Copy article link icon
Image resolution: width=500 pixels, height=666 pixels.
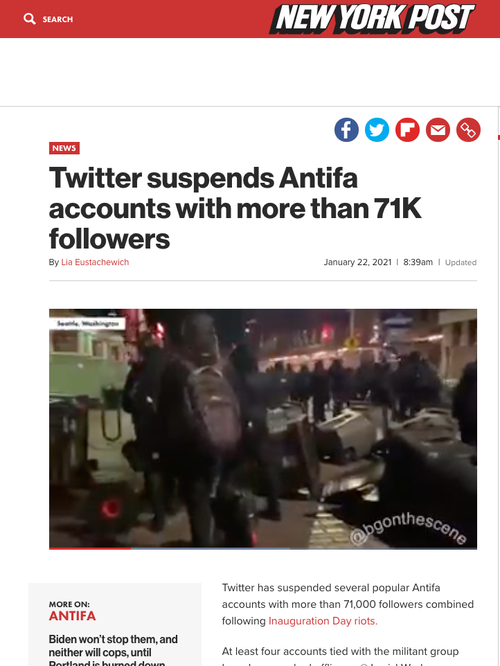[x=469, y=130]
